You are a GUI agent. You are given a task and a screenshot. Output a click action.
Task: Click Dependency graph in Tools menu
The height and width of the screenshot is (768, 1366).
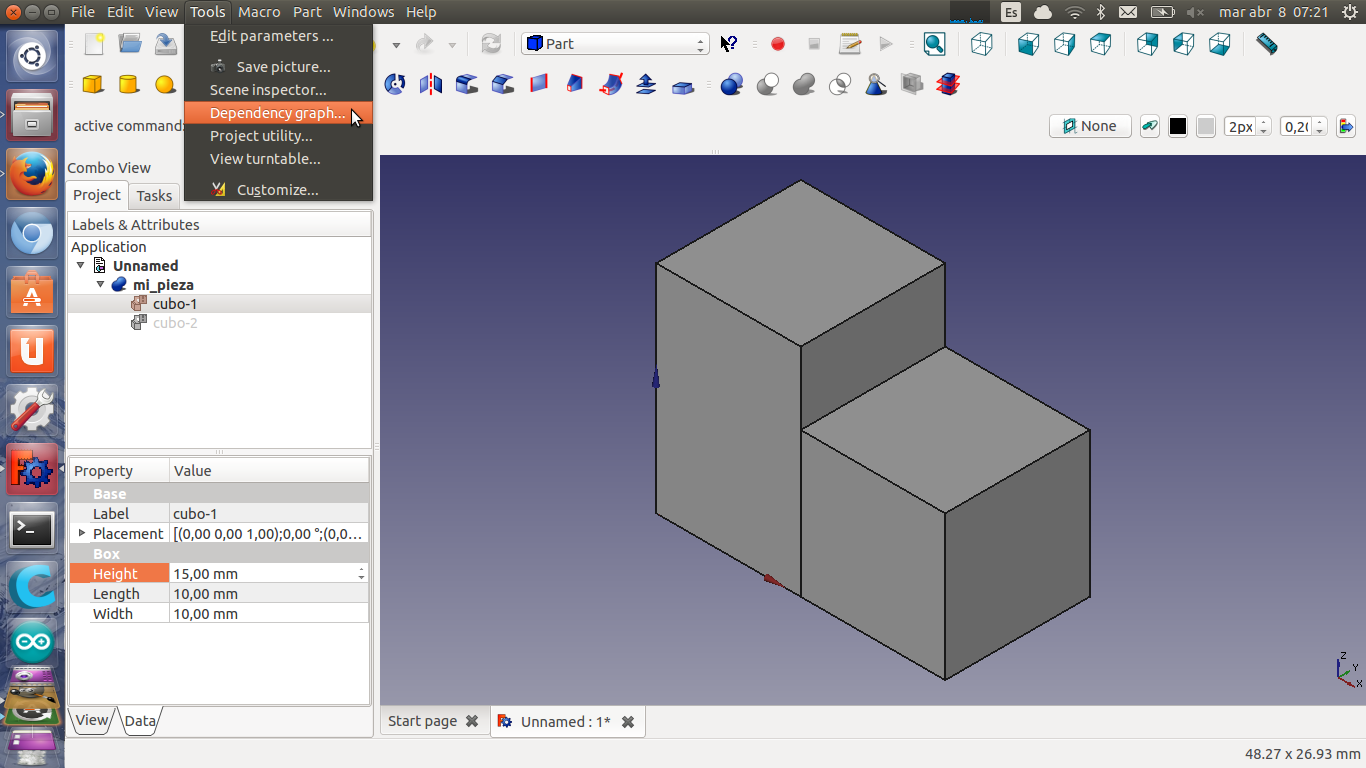(277, 113)
